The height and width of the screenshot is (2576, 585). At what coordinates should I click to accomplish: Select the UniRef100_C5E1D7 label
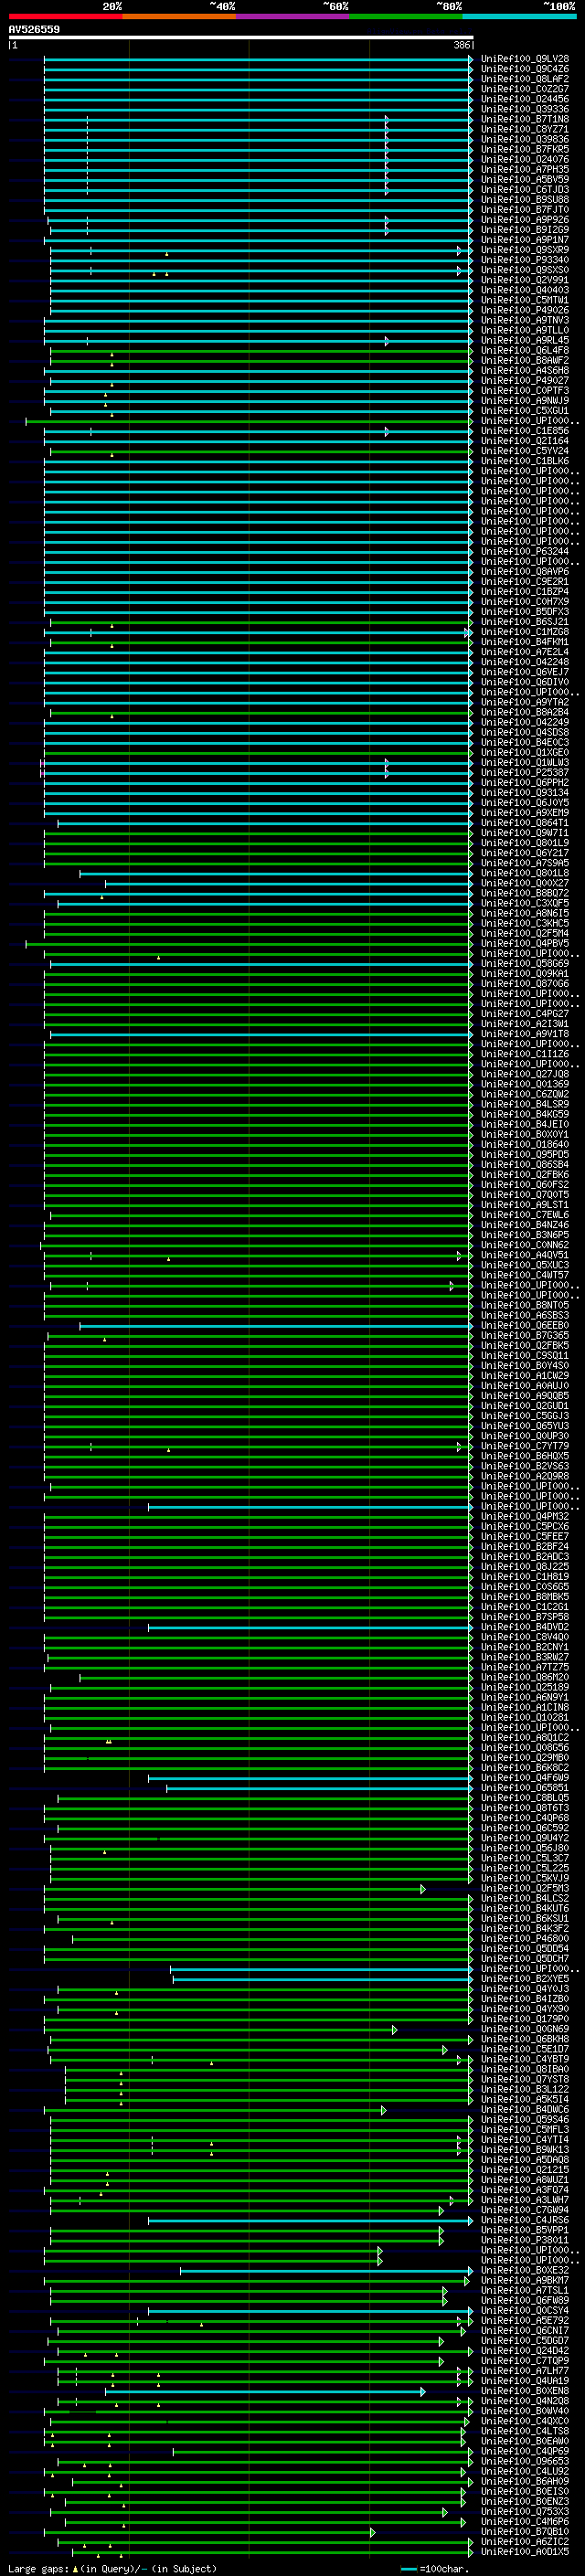pos(525,2049)
